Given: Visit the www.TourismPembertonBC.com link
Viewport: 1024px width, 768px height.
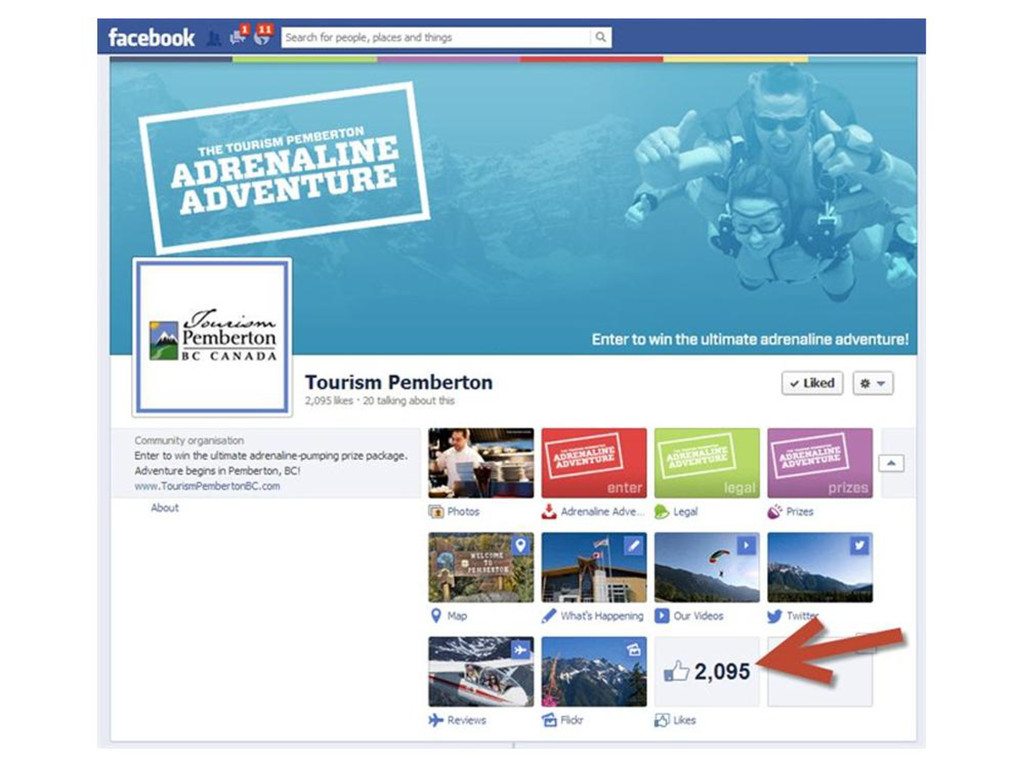Looking at the screenshot, I should point(207,486).
